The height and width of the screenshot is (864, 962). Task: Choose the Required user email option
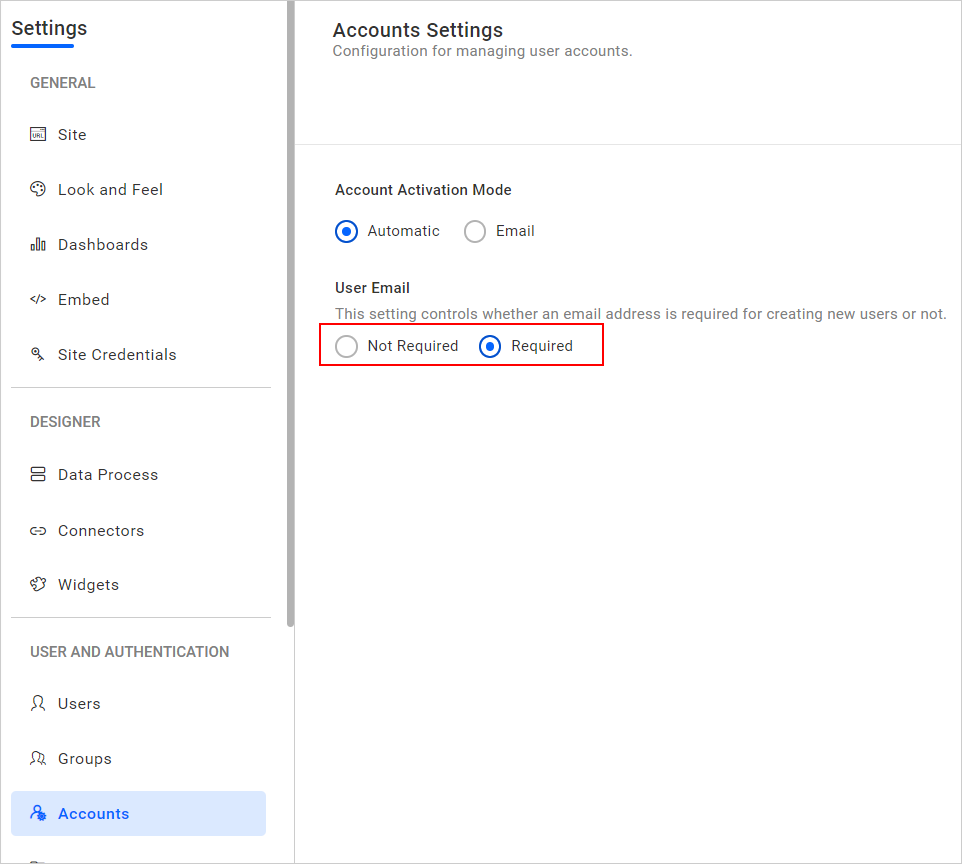(490, 346)
